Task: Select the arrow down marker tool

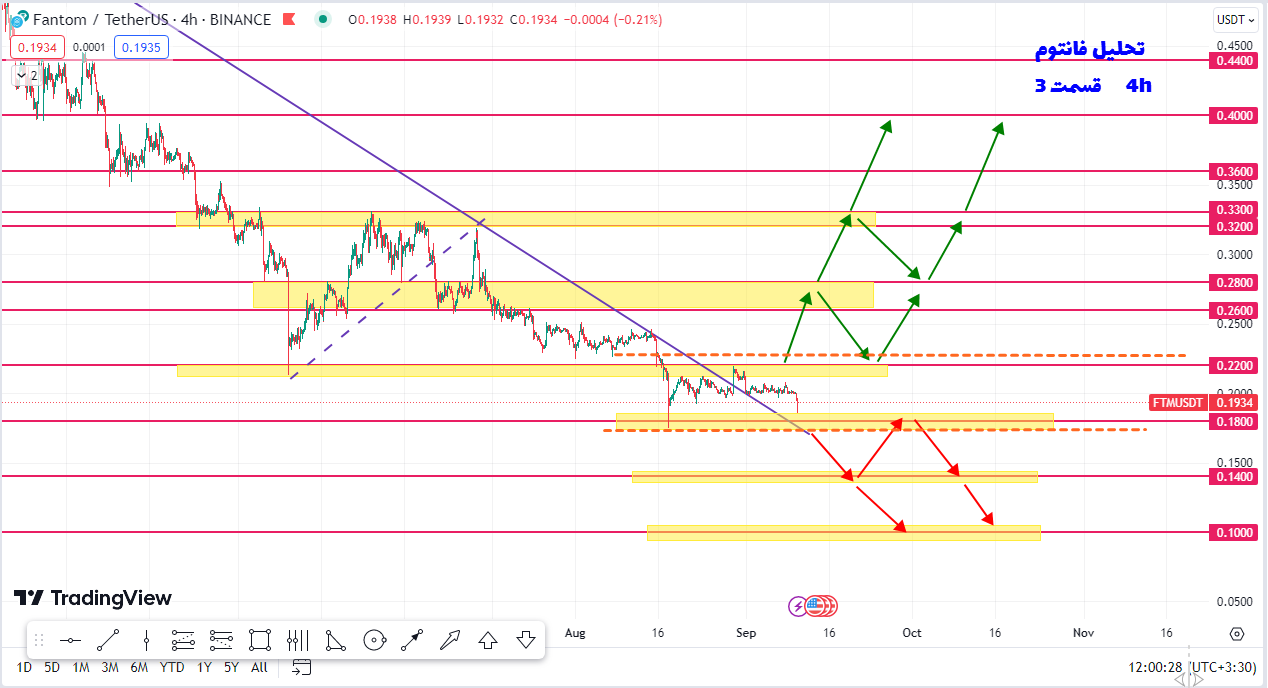Action: coord(526,640)
